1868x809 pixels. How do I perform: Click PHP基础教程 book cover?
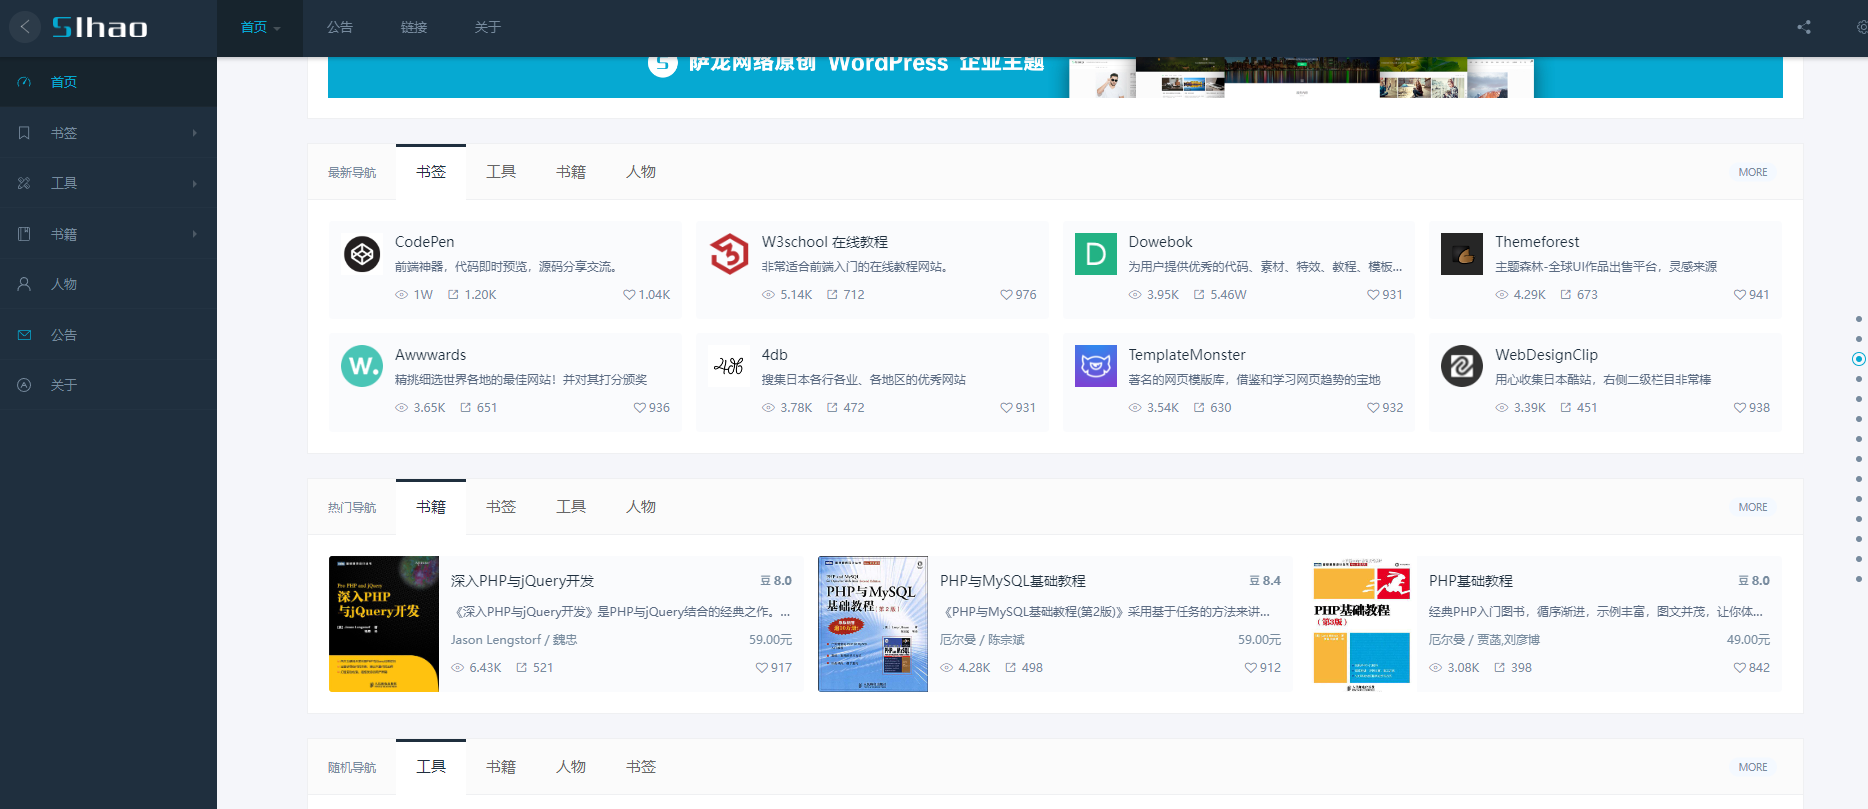[1362, 624]
